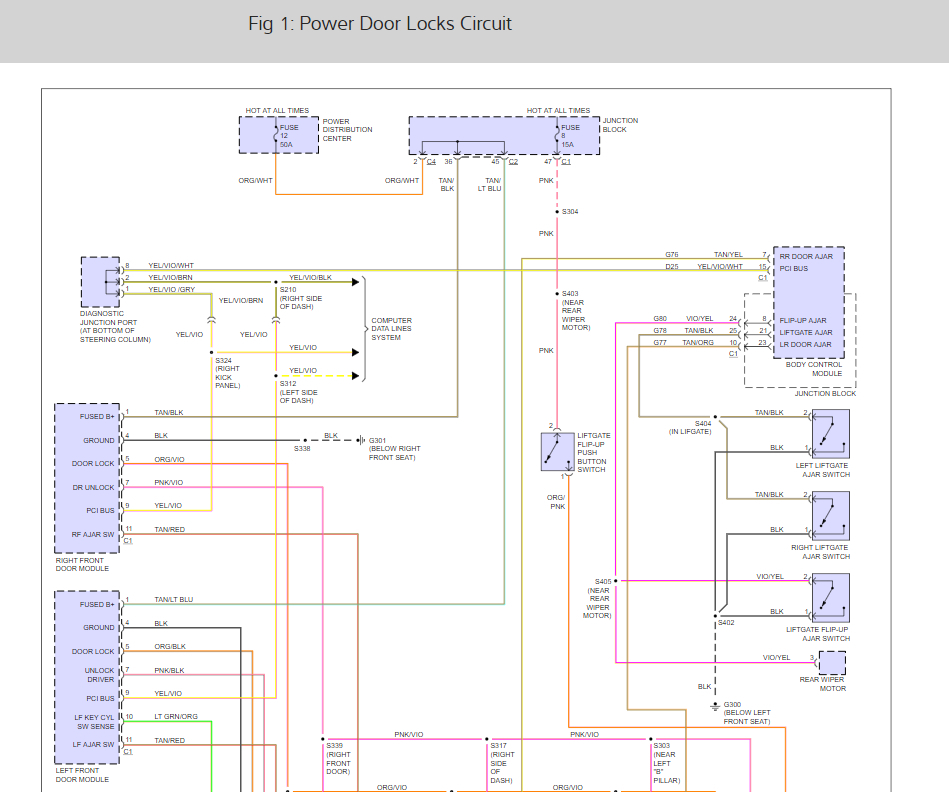
Task: Click the Computer Data Lines System label
Action: click(392, 329)
